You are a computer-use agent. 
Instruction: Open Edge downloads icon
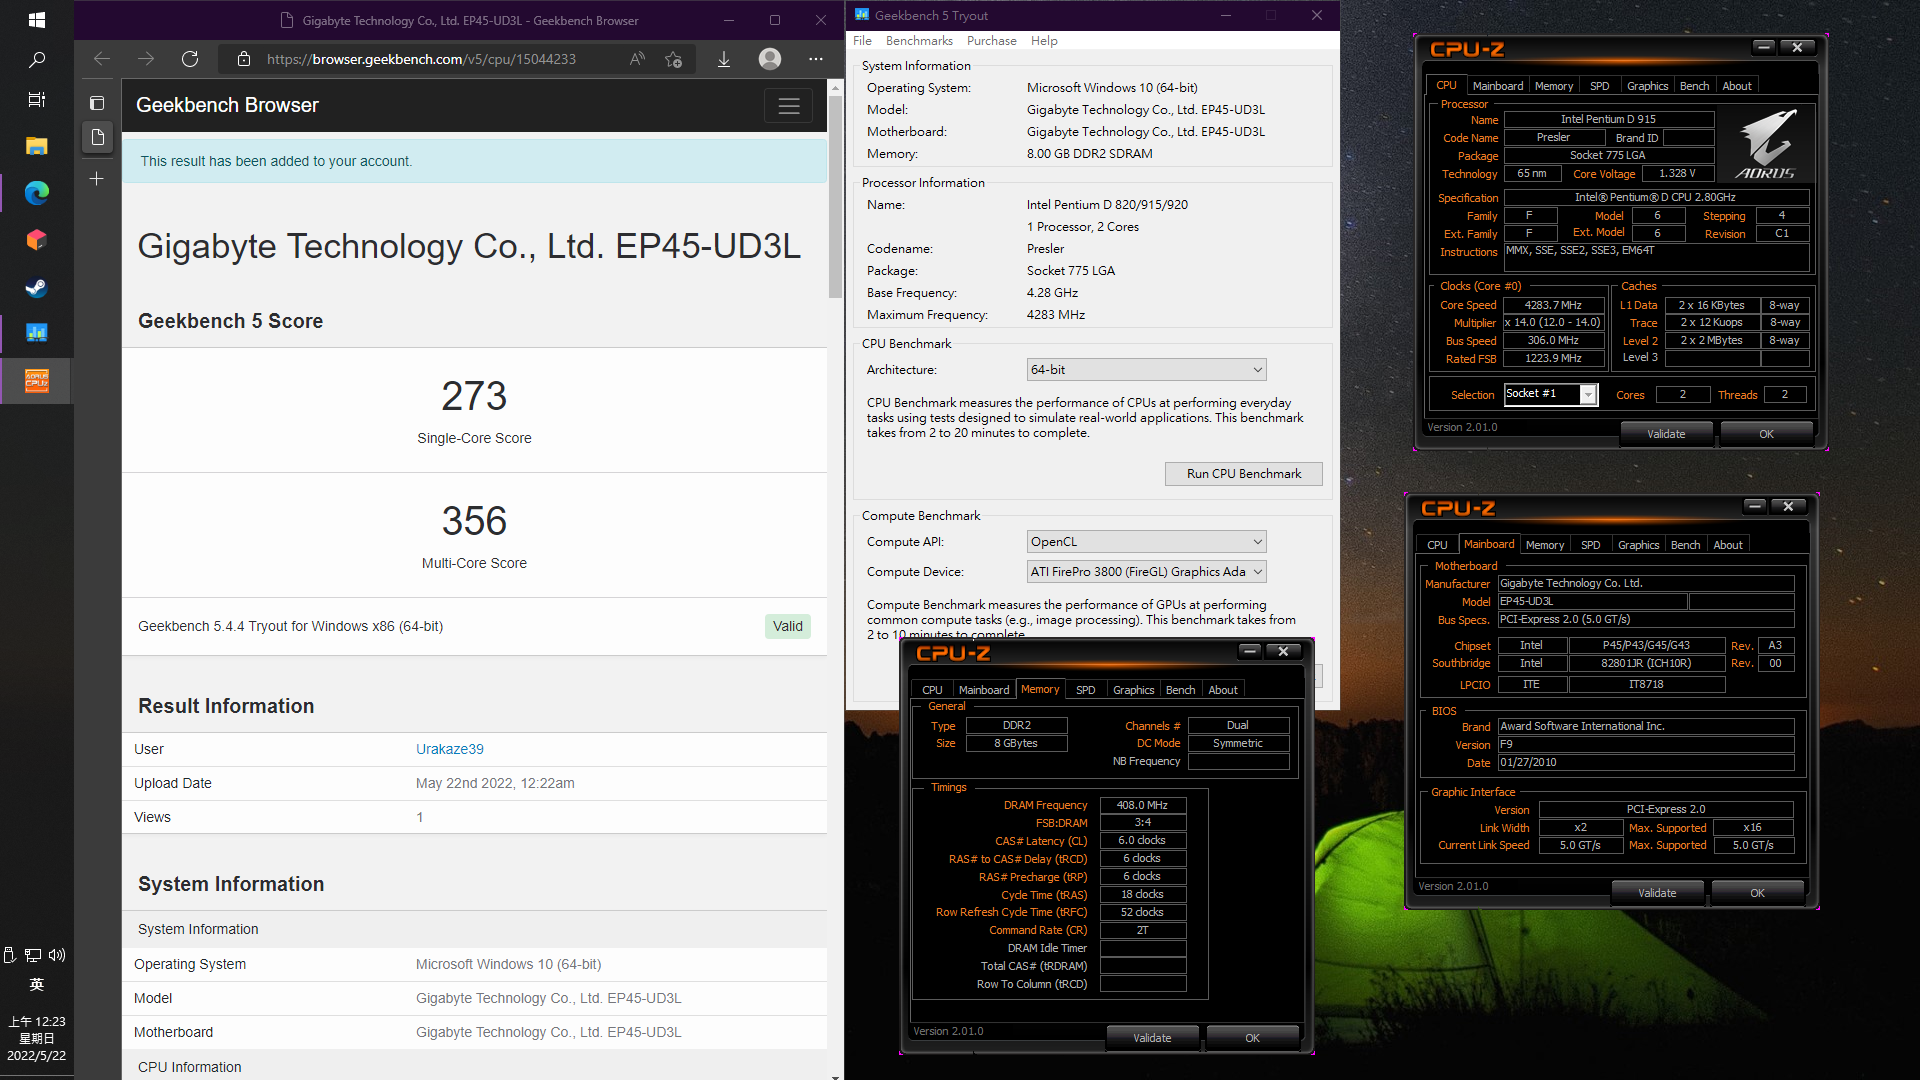[724, 59]
